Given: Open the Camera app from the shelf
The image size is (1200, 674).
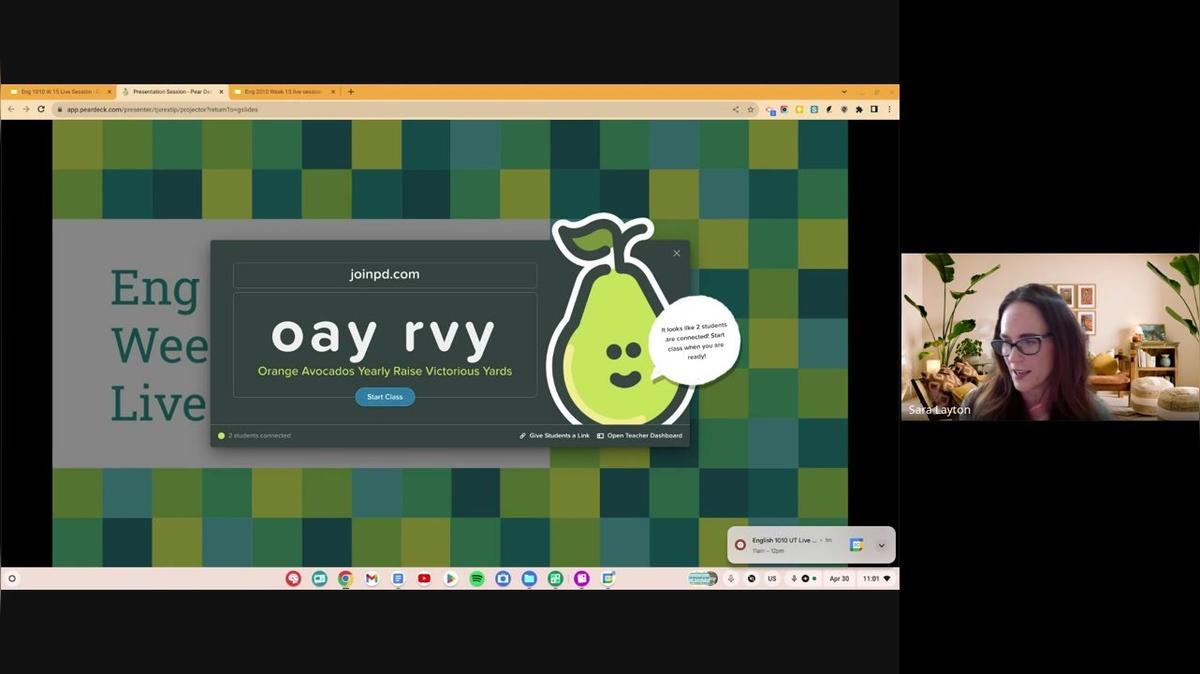Looking at the screenshot, I should [503, 578].
